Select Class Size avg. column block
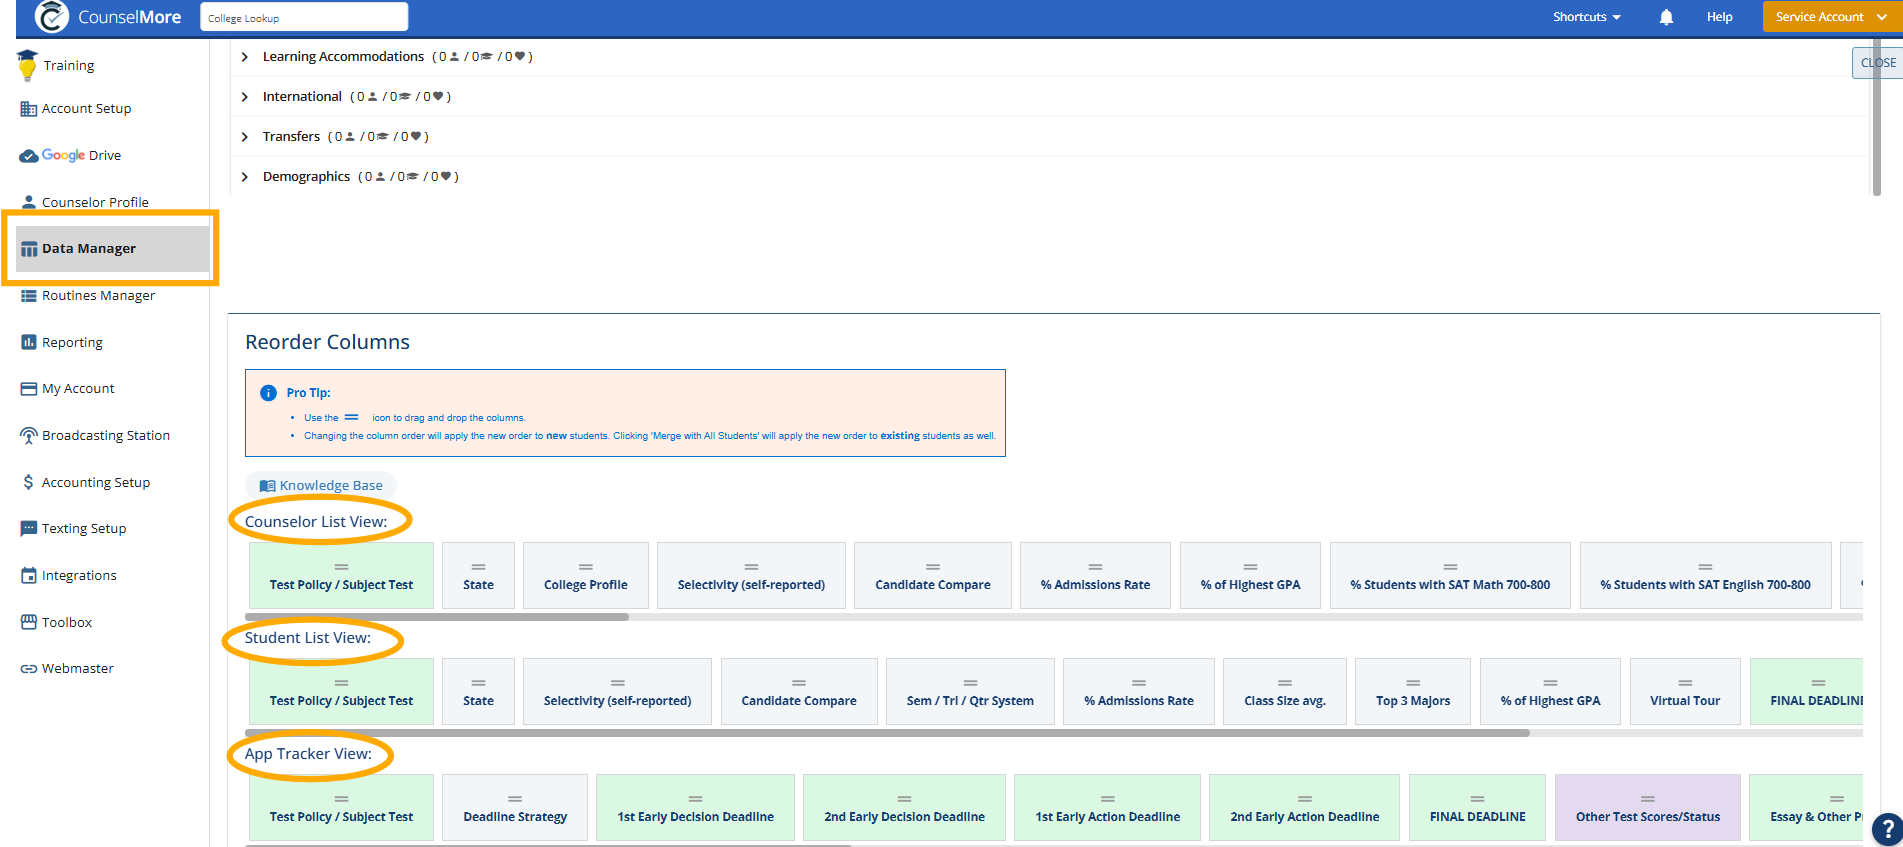Image resolution: width=1903 pixels, height=847 pixels. pos(1285,692)
